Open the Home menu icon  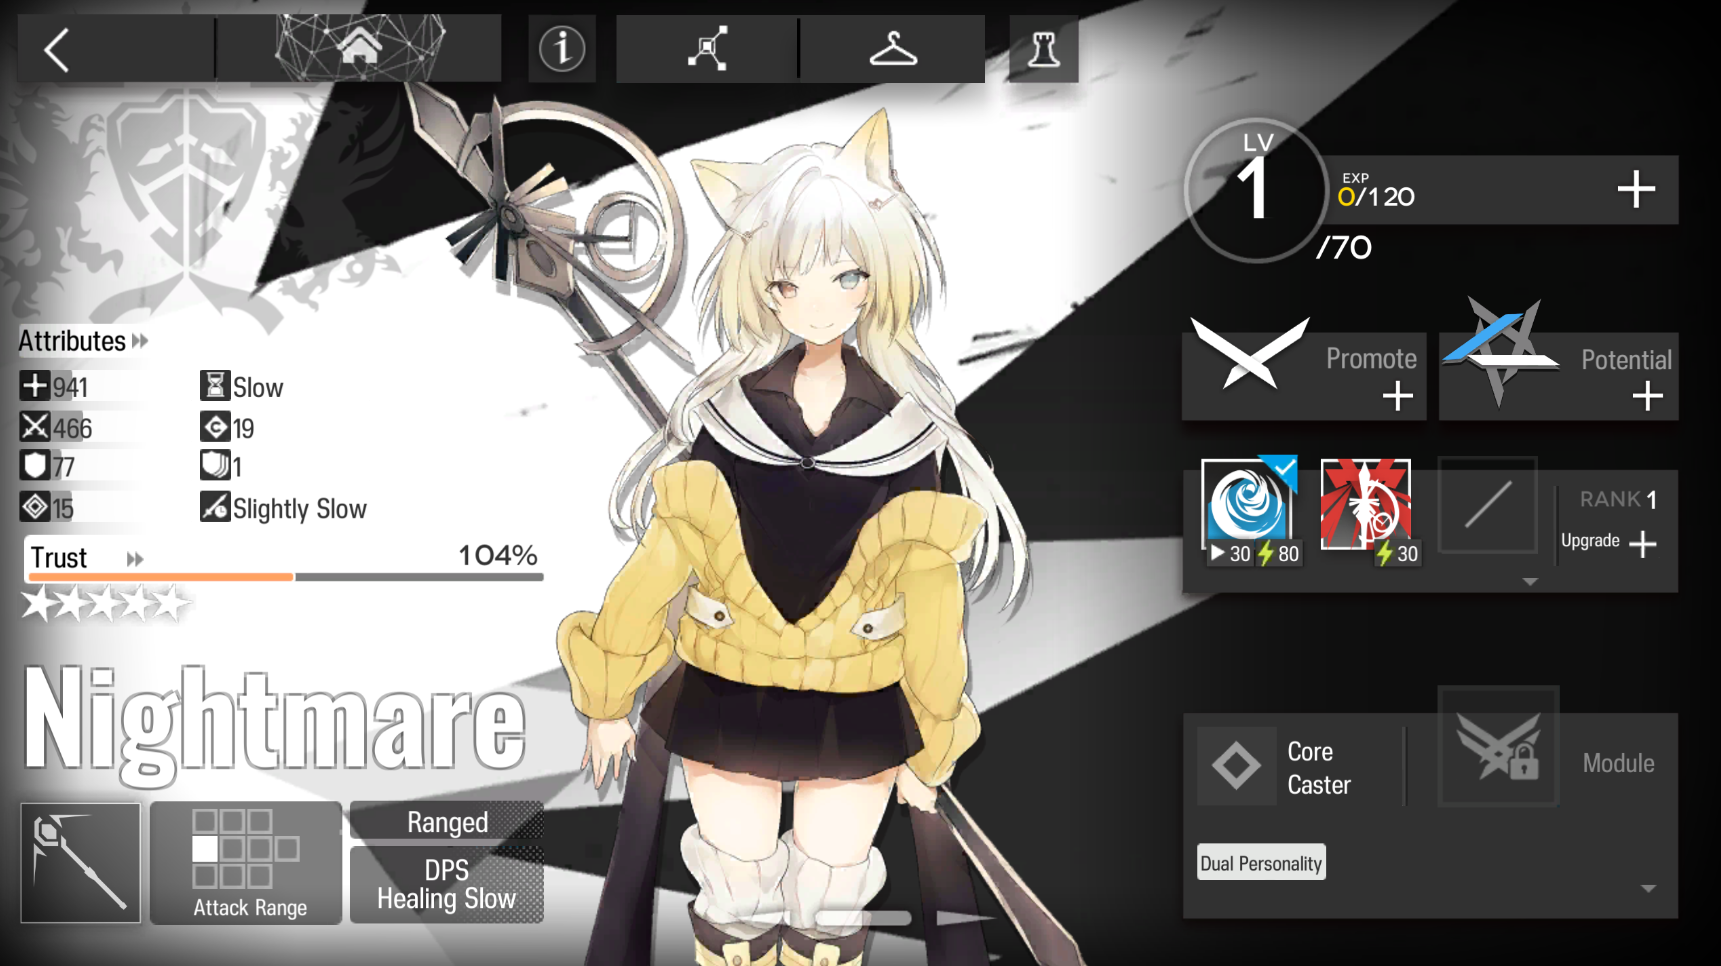point(359,47)
